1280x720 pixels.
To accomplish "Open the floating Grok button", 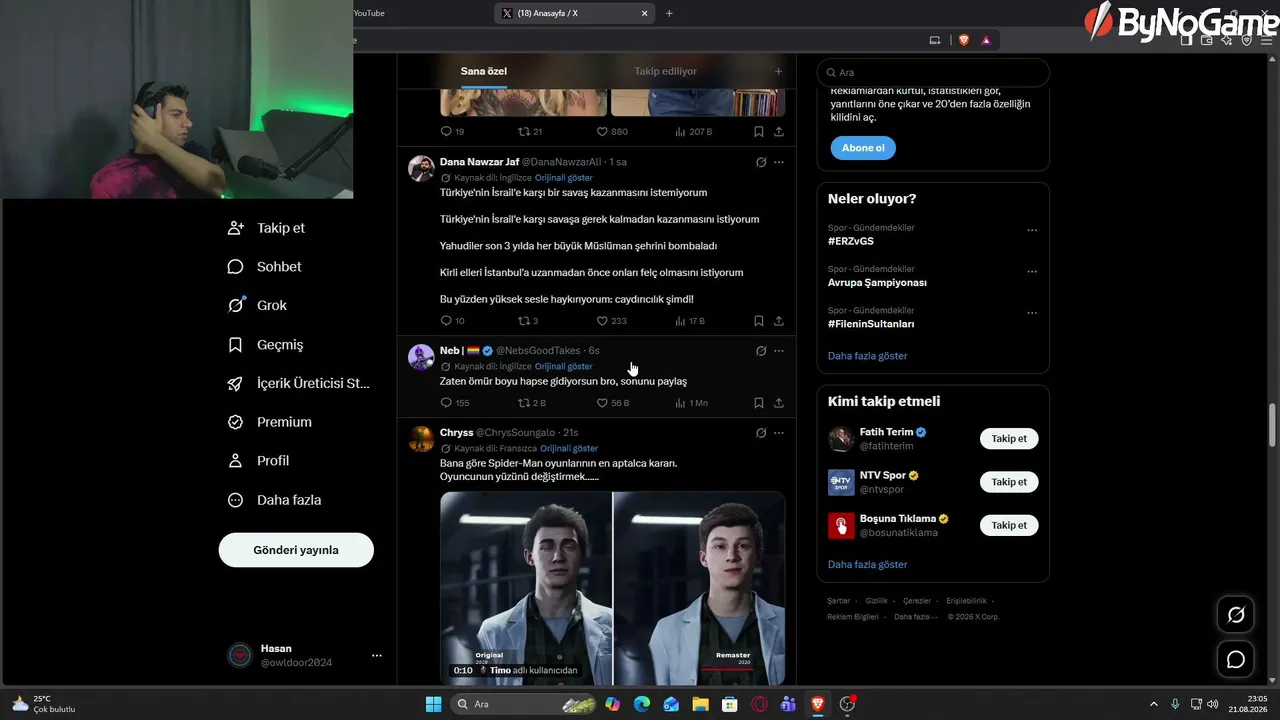I will [1236, 615].
